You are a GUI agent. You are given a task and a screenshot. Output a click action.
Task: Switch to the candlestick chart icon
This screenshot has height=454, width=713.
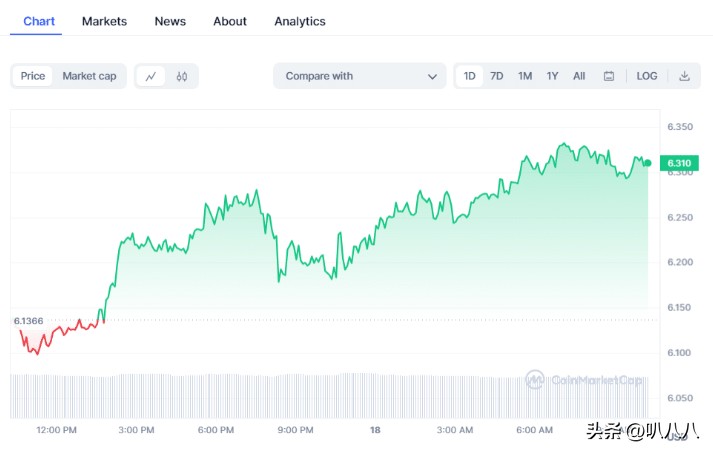point(181,76)
